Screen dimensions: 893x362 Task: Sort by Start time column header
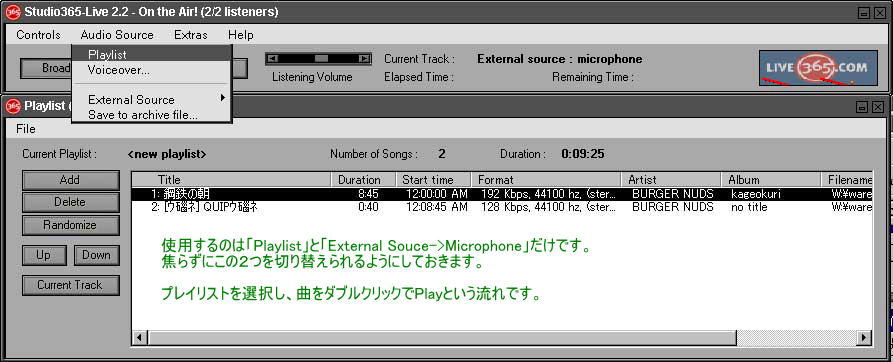click(x=433, y=180)
